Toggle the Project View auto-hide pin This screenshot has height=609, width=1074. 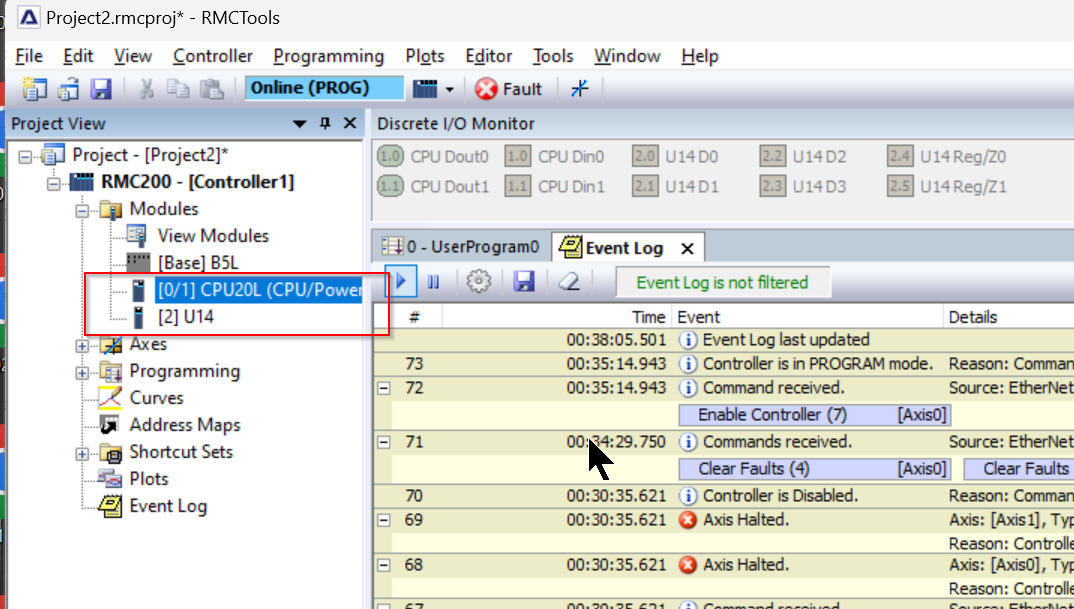325,123
